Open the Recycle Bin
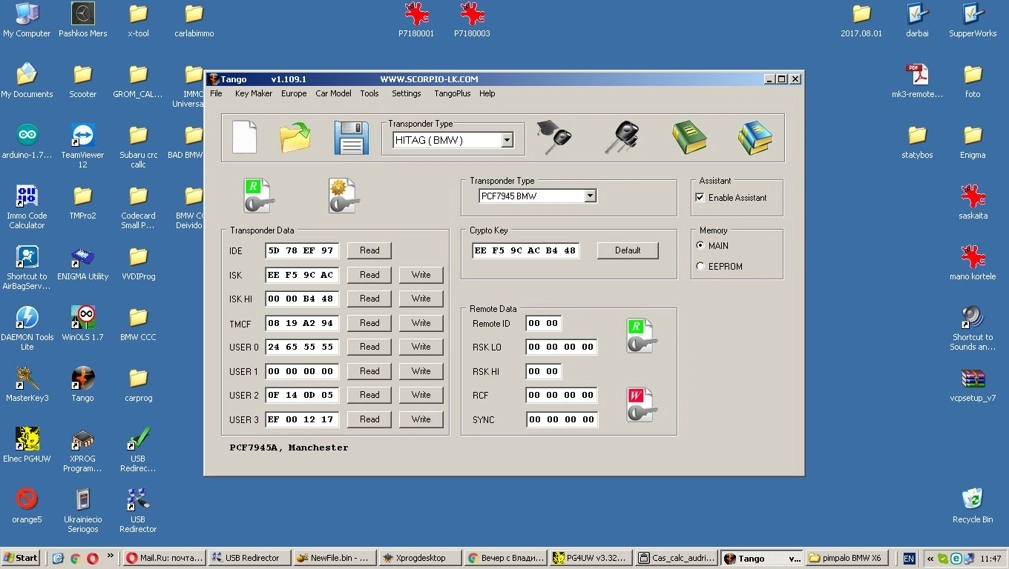 [972, 505]
